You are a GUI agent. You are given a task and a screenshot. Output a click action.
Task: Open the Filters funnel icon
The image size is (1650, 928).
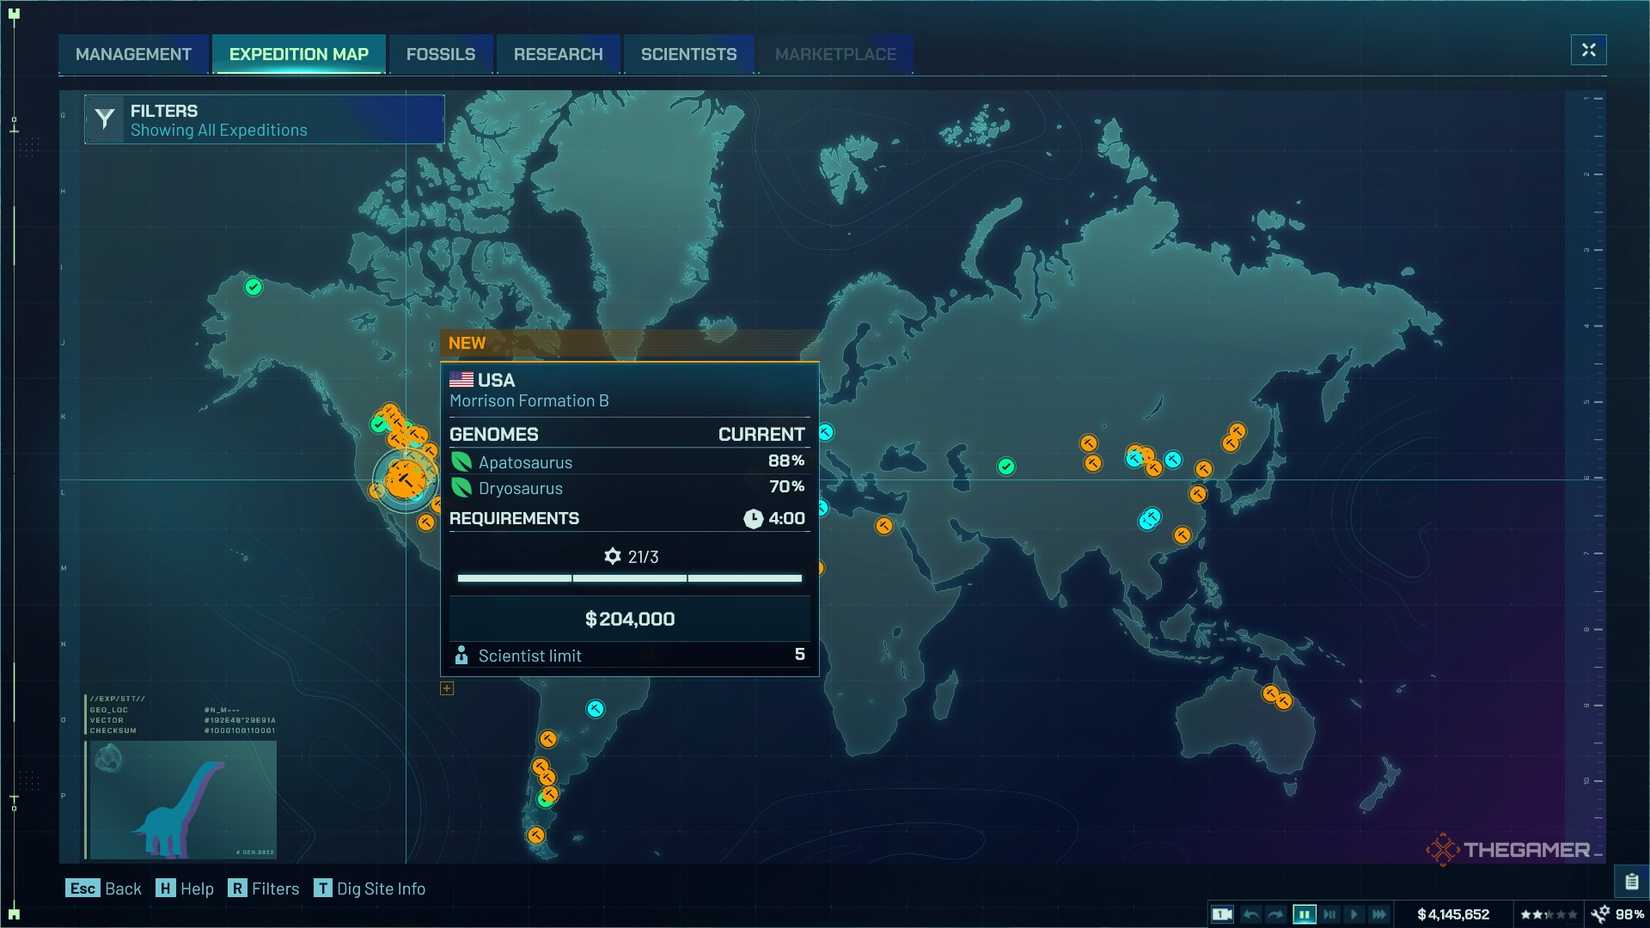pyautogui.click(x=104, y=119)
